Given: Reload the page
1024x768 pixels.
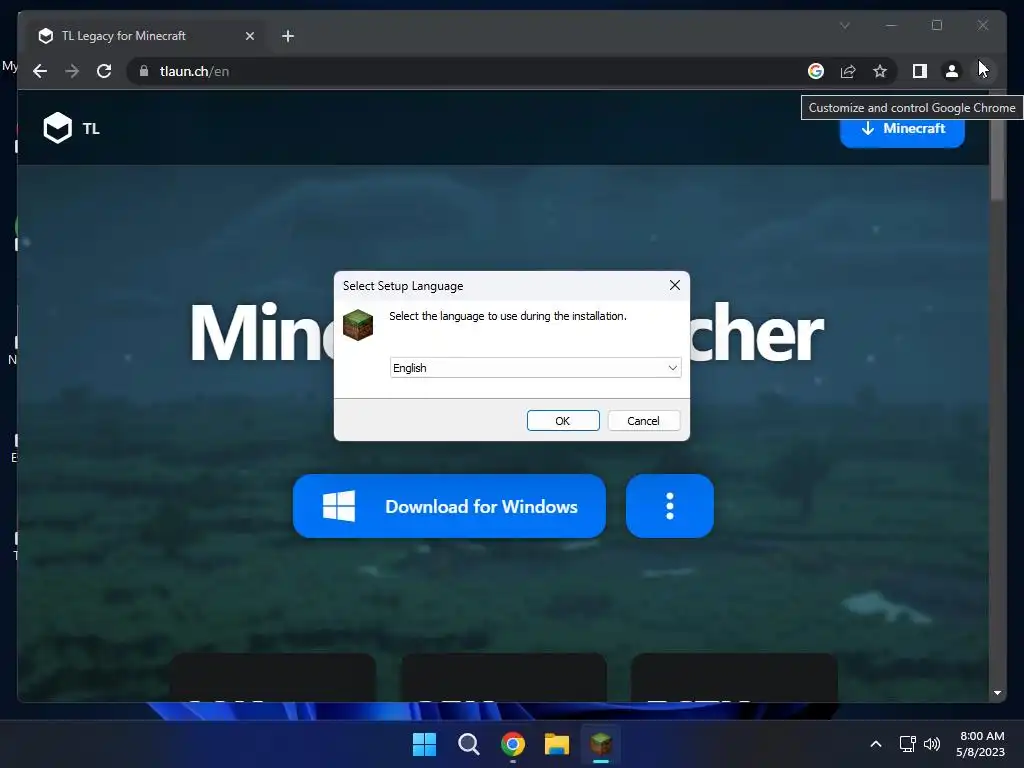Looking at the screenshot, I should pos(104,71).
